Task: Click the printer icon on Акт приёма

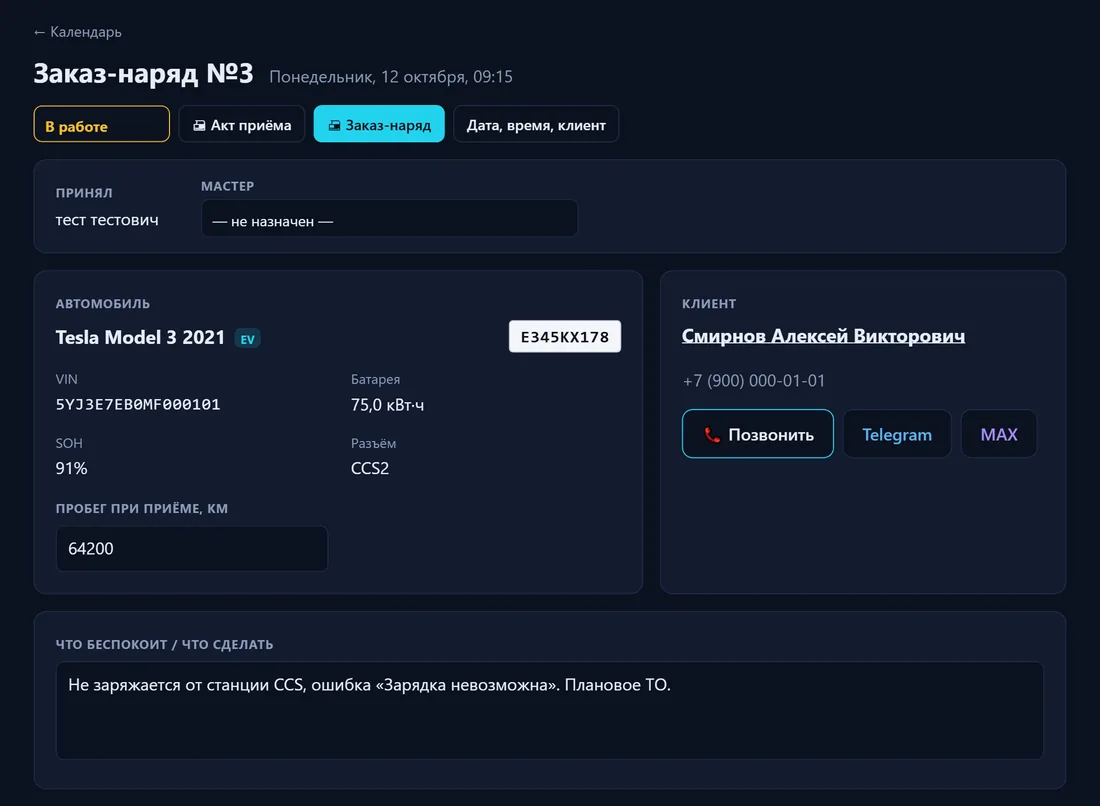Action: tap(199, 125)
